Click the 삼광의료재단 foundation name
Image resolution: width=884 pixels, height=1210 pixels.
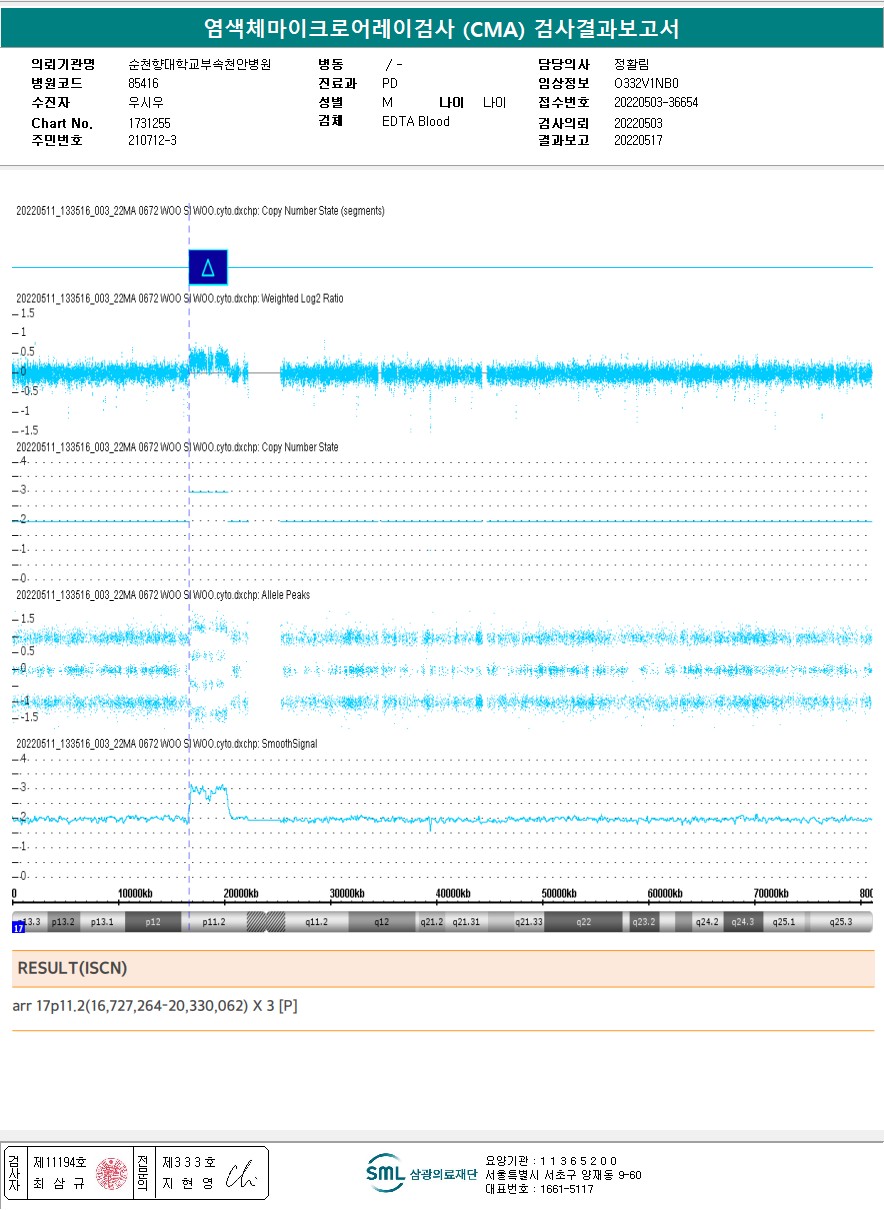(444, 1174)
